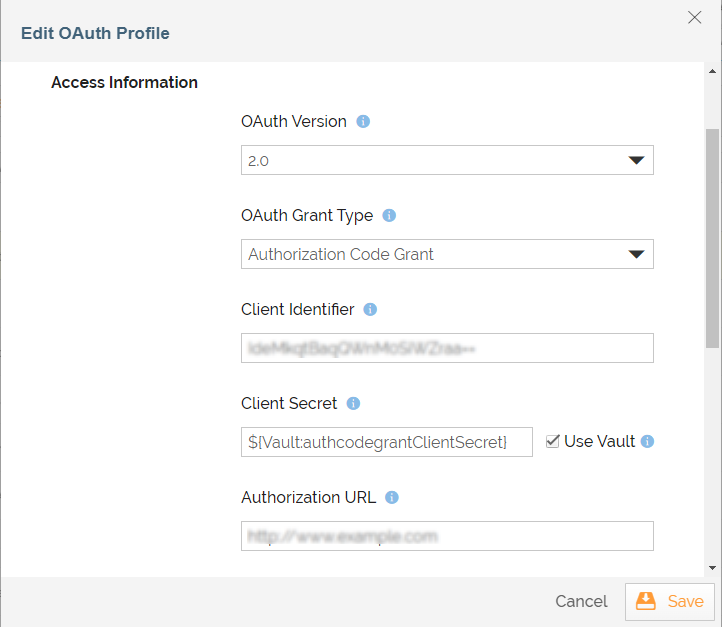Click into the Client Identifier field
This screenshot has width=722, height=627.
click(x=447, y=348)
